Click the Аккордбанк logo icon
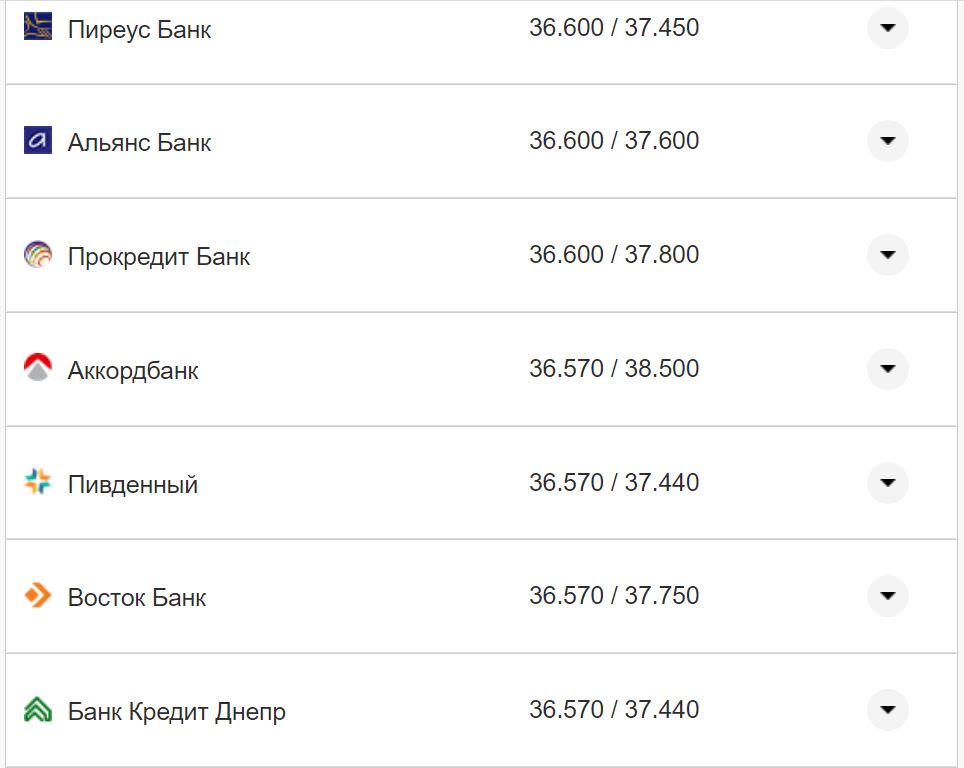This screenshot has height=768, width=964. click(35, 368)
